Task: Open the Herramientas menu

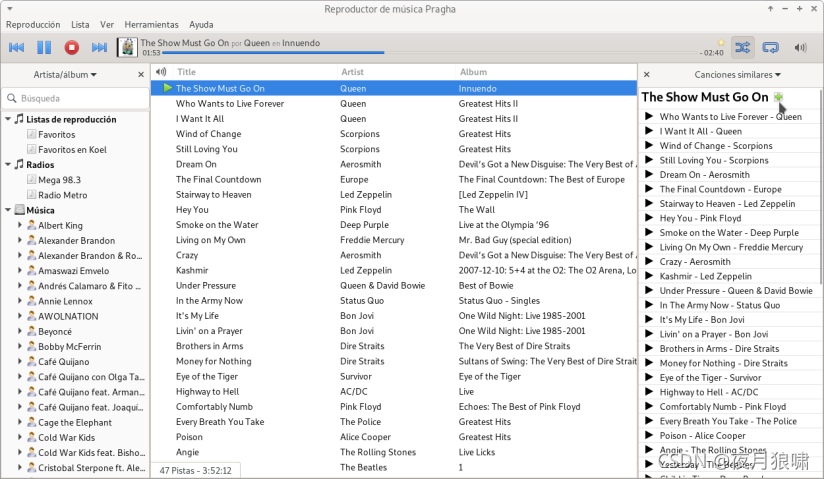Action: pyautogui.click(x=151, y=25)
